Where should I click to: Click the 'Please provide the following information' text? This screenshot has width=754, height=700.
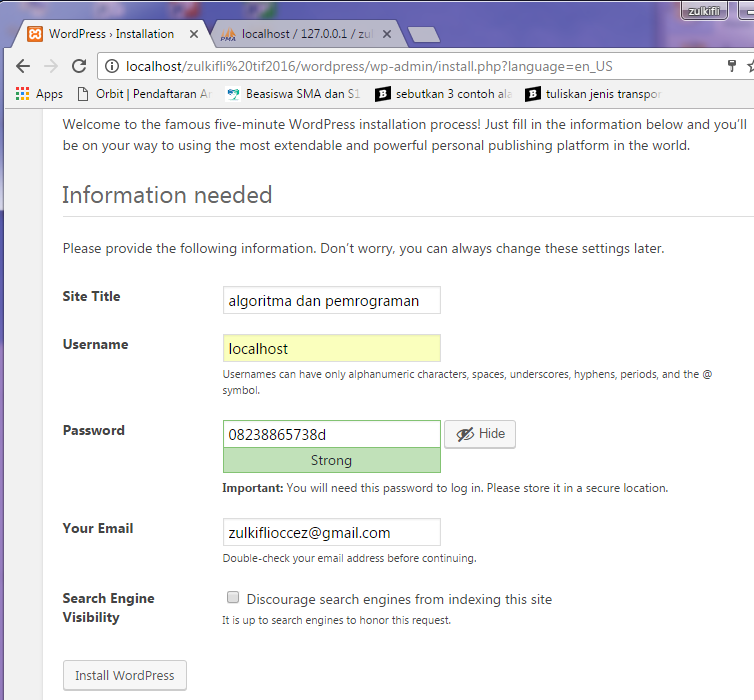[x=364, y=249]
